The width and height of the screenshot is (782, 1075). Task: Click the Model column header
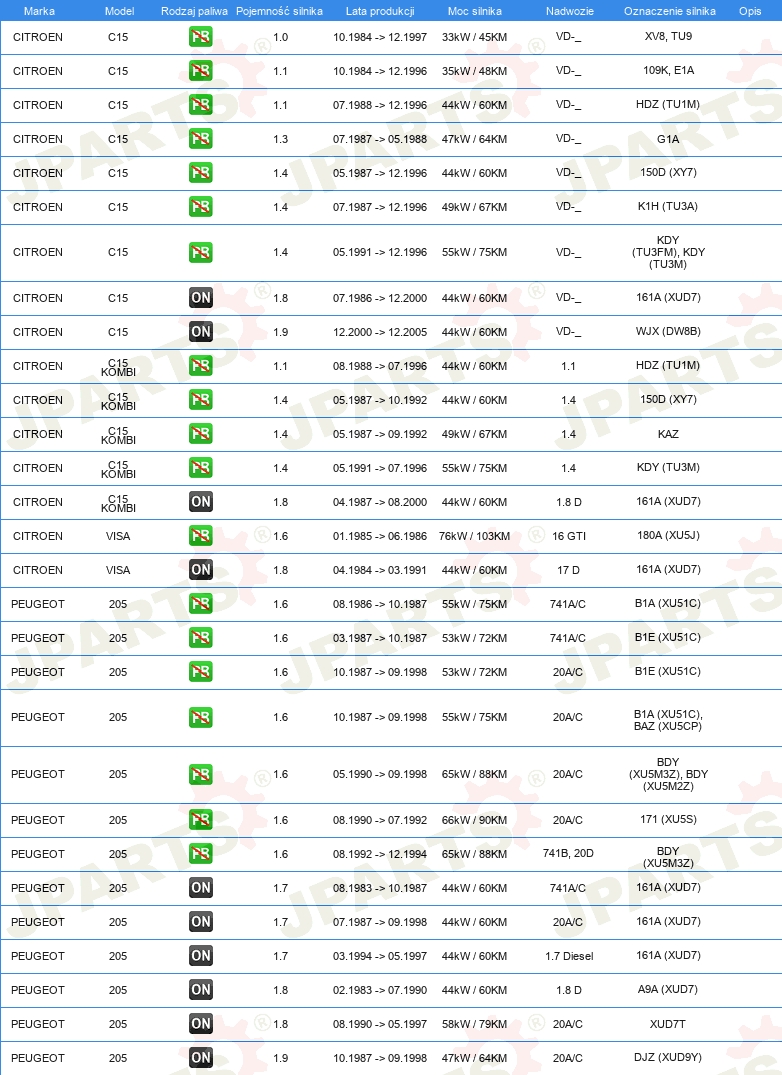pyautogui.click(x=119, y=11)
